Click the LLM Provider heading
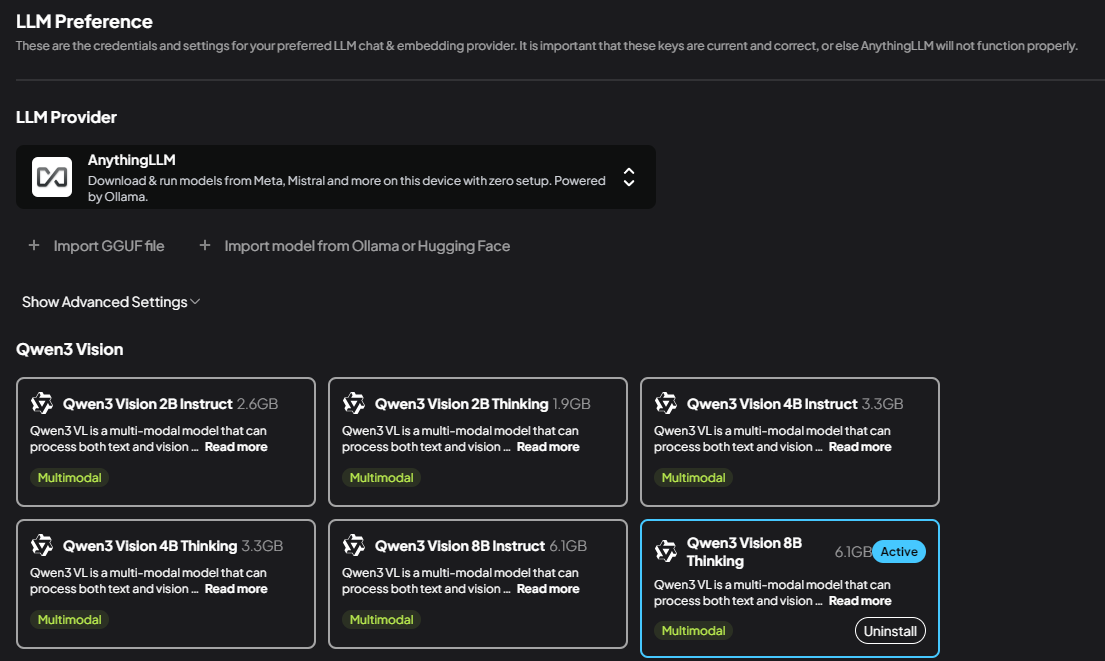The image size is (1105, 661). (66, 117)
